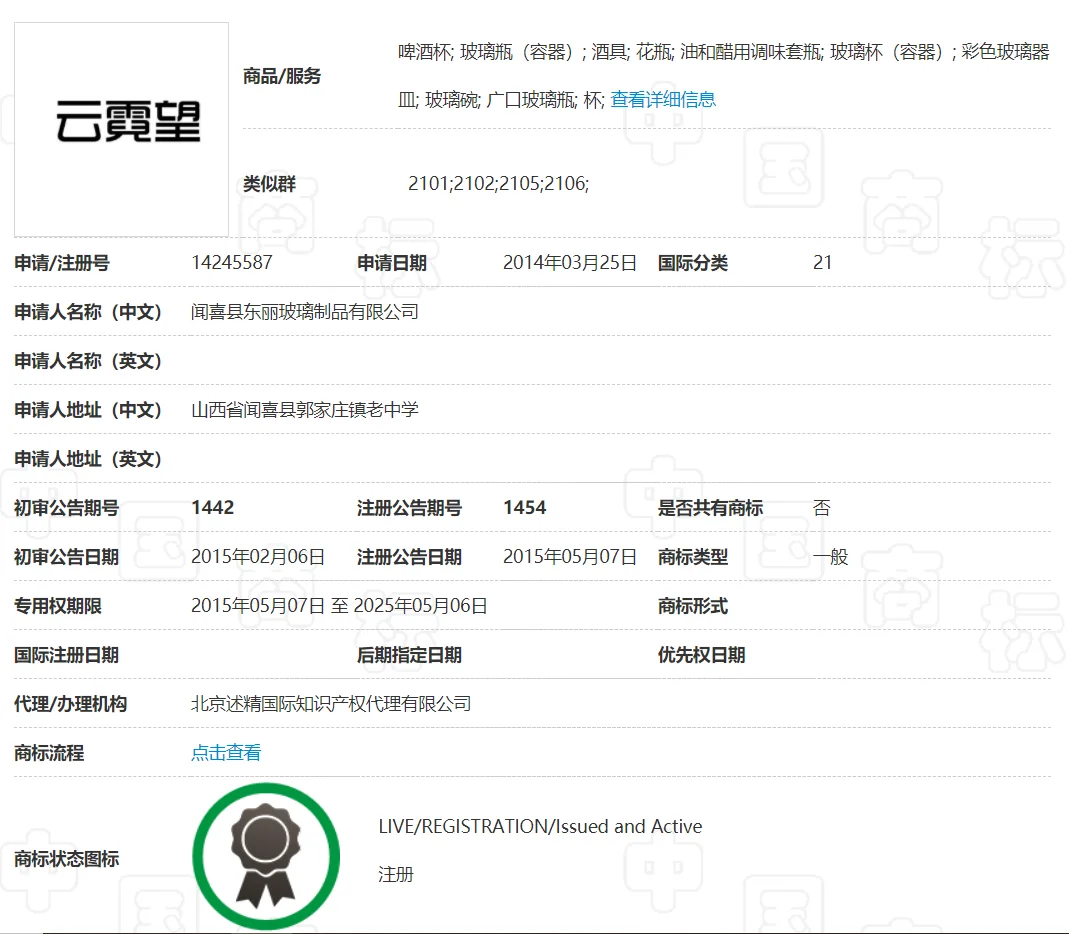Screen dimensions: 1069x934
Task: Click the trademark type value 一般
Action: coord(830,557)
